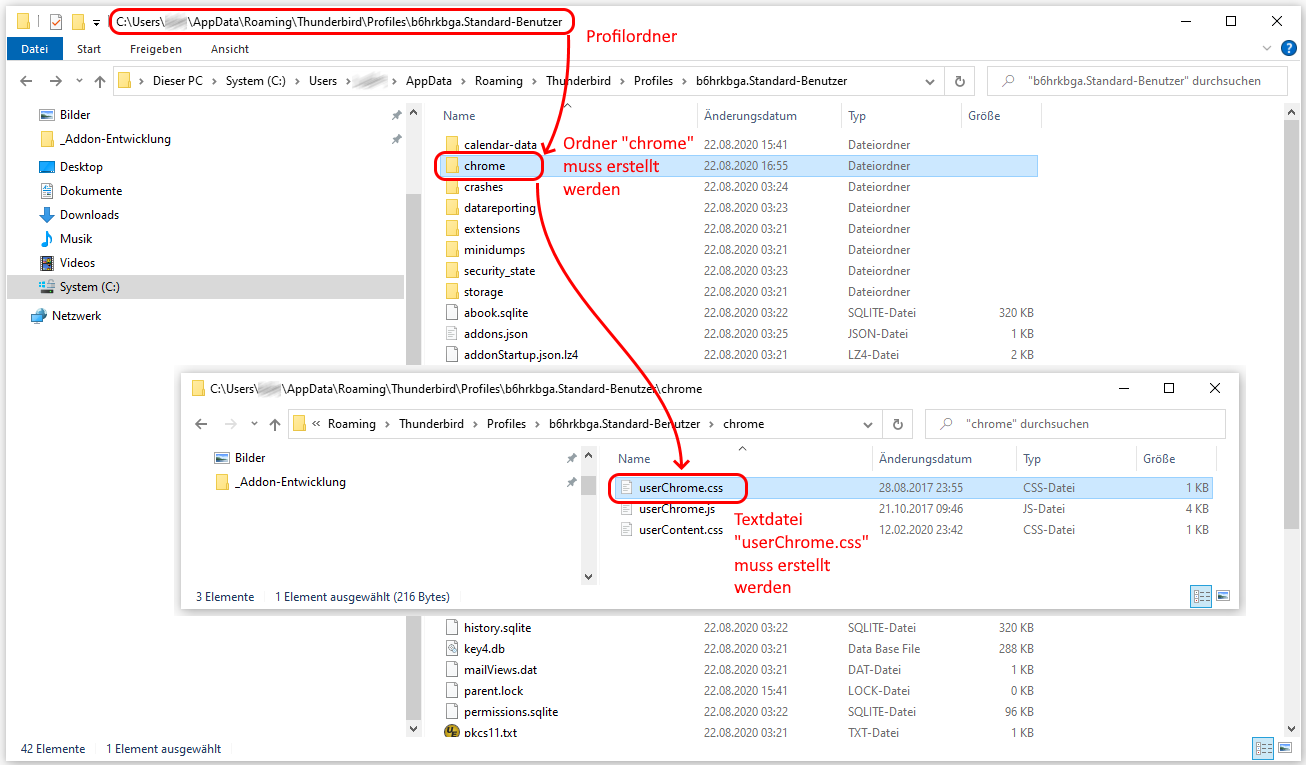
Task: Open Netzwerk in the navigation pane
Action: [x=76, y=316]
